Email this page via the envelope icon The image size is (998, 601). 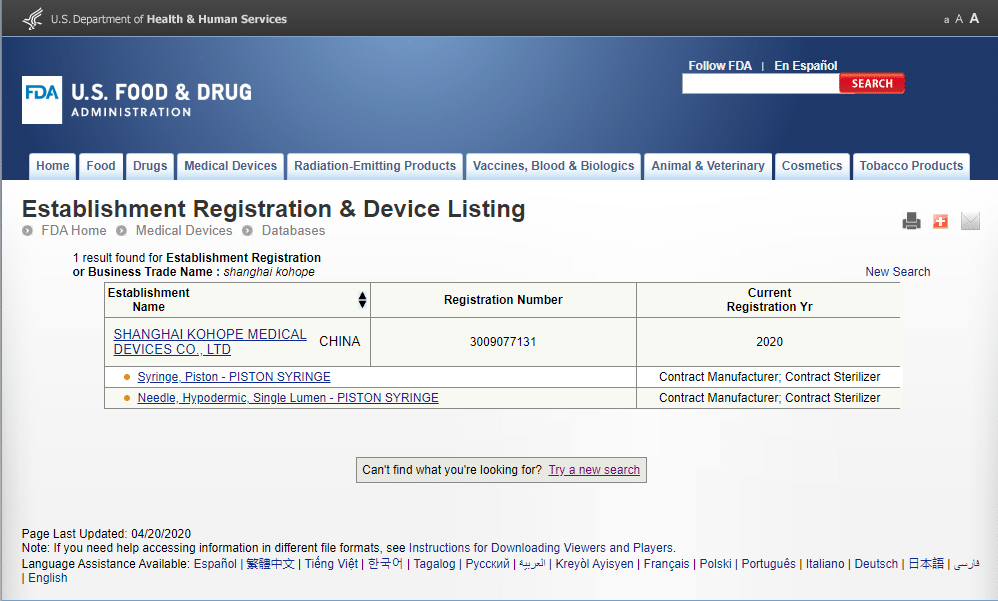click(970, 221)
